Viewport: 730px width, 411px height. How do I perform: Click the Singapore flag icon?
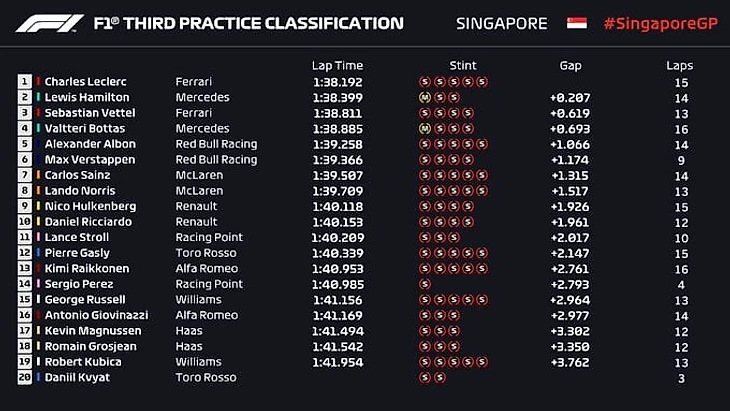pyautogui.click(x=577, y=23)
